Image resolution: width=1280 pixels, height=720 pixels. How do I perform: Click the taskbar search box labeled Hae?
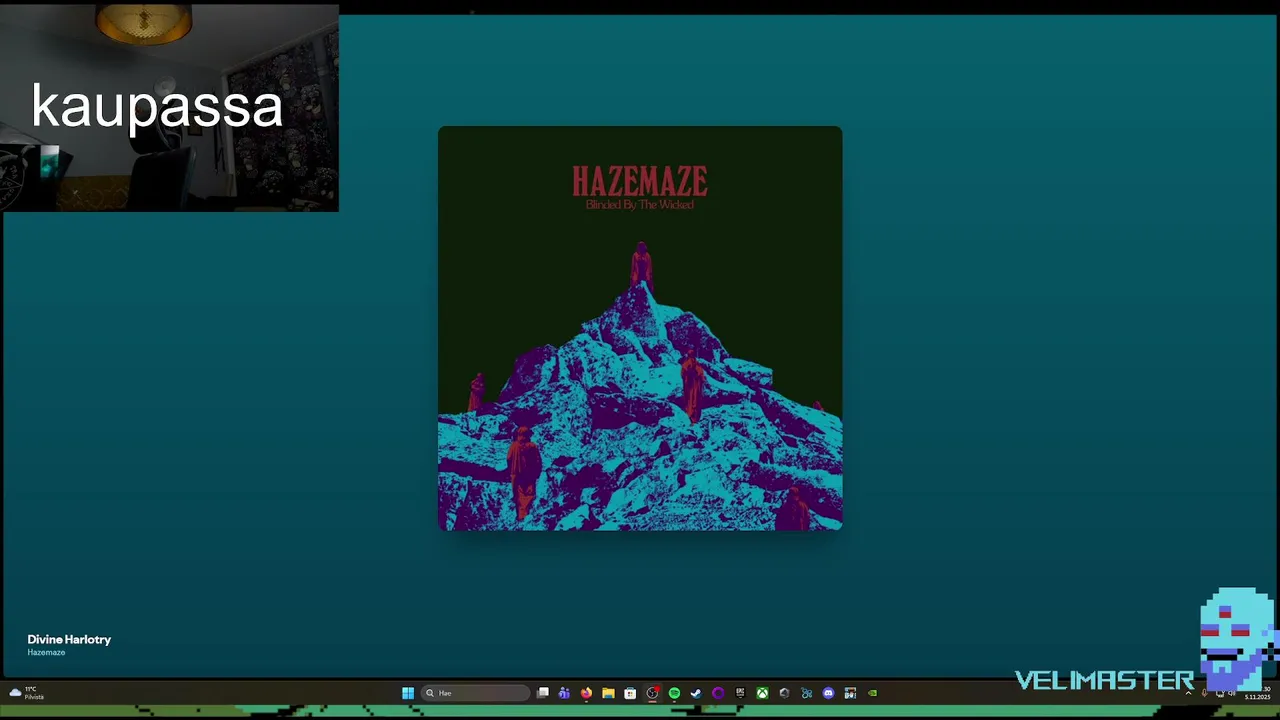(x=475, y=693)
